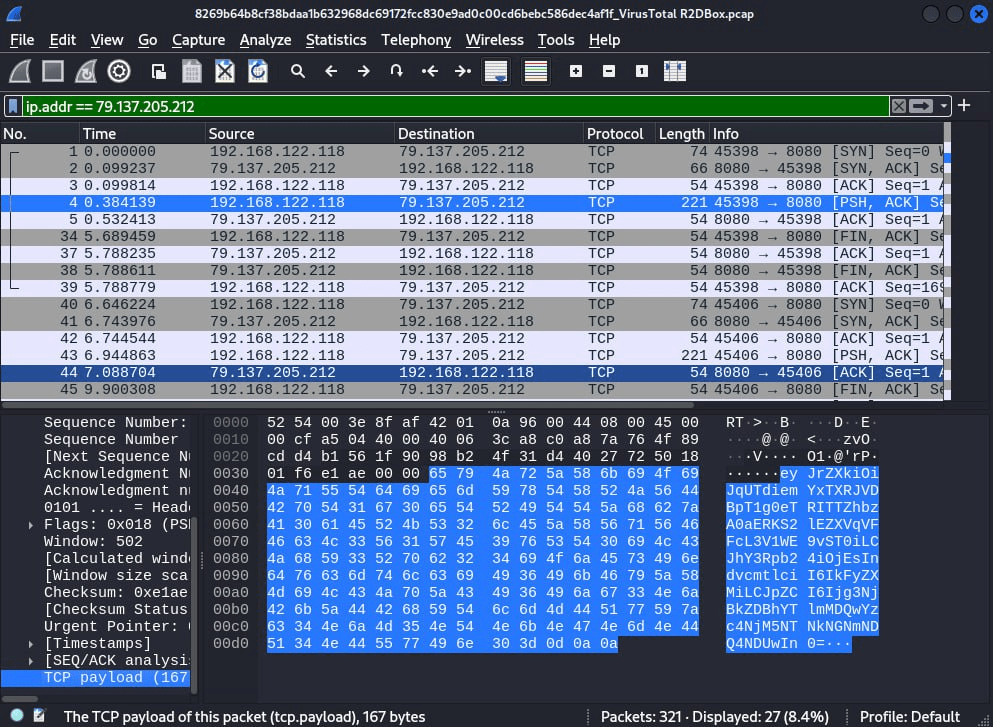Zoom out the main window text
The width and height of the screenshot is (993, 727).
click(609, 71)
